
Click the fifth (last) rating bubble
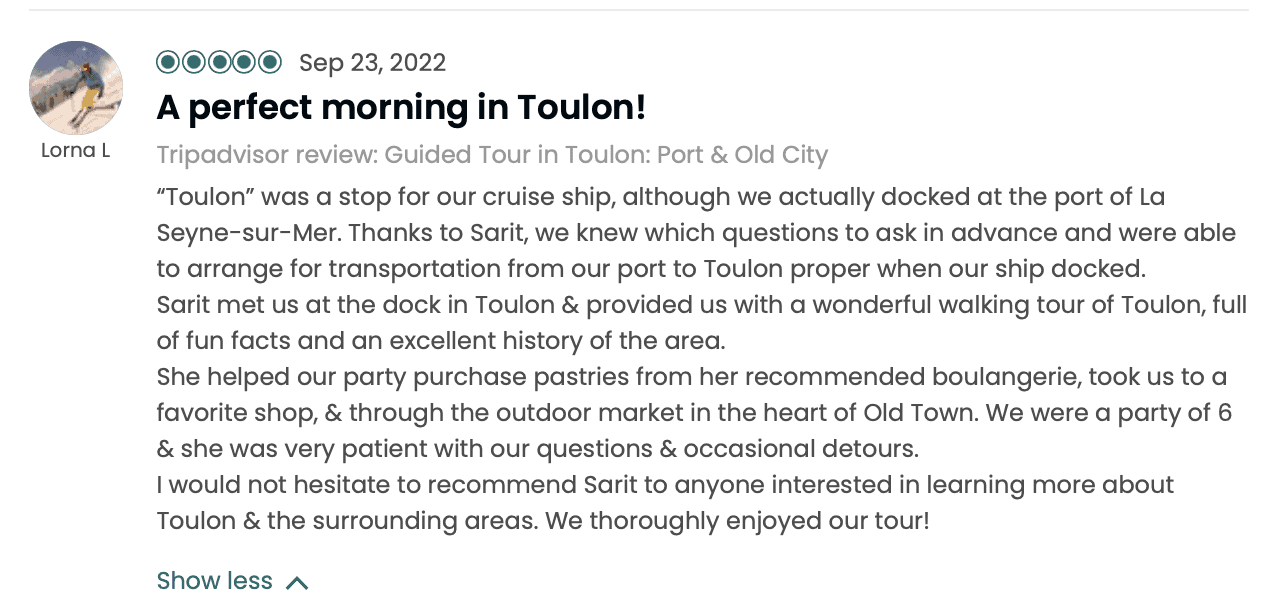click(270, 63)
